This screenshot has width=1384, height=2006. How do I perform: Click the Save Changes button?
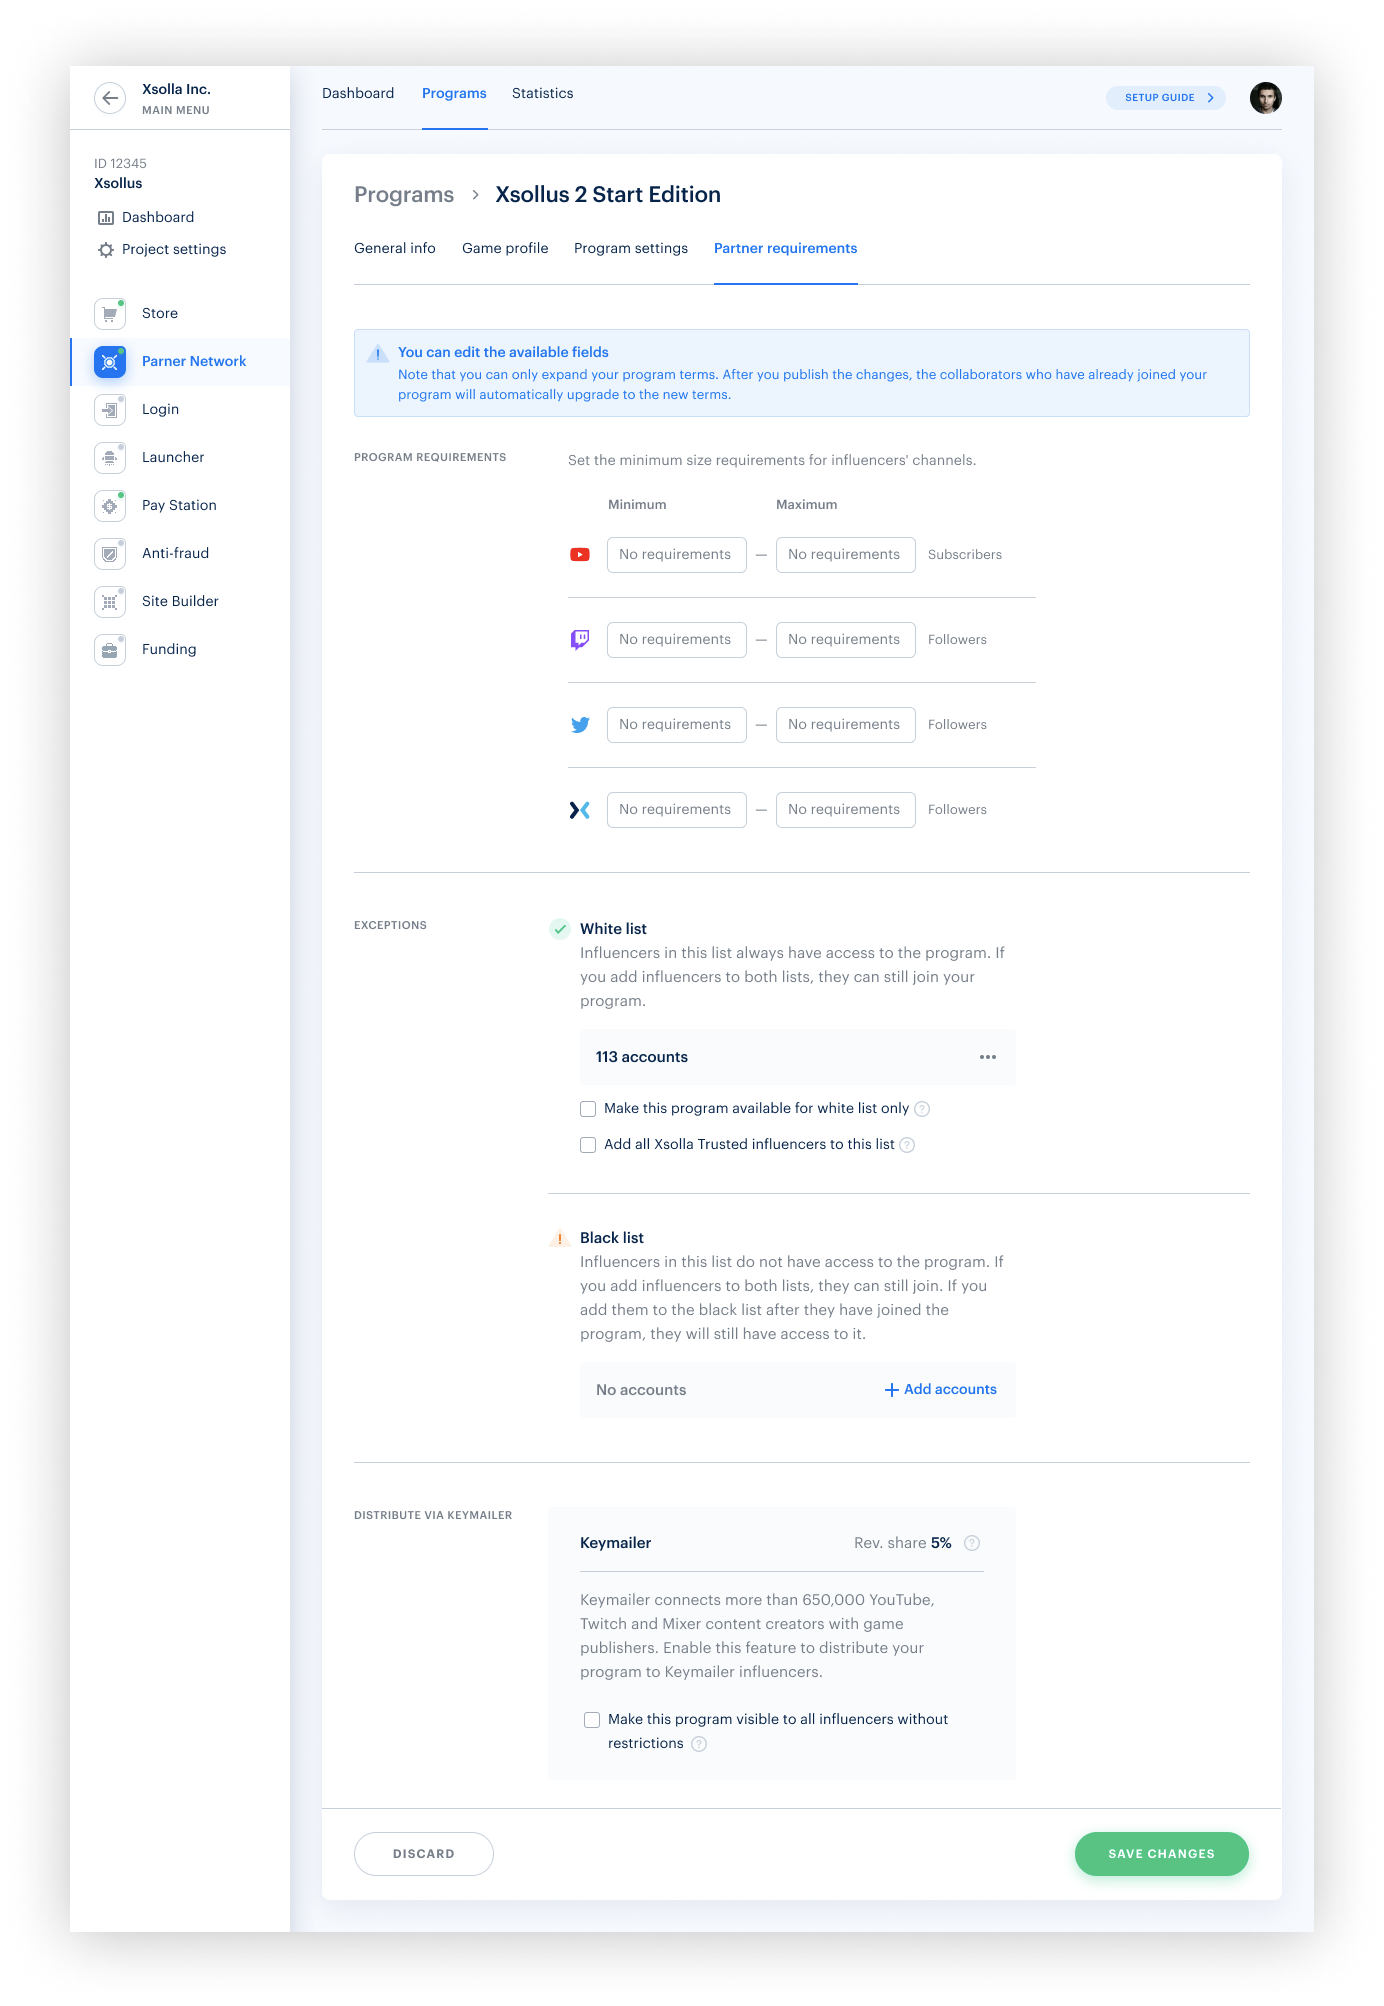pyautogui.click(x=1162, y=1854)
